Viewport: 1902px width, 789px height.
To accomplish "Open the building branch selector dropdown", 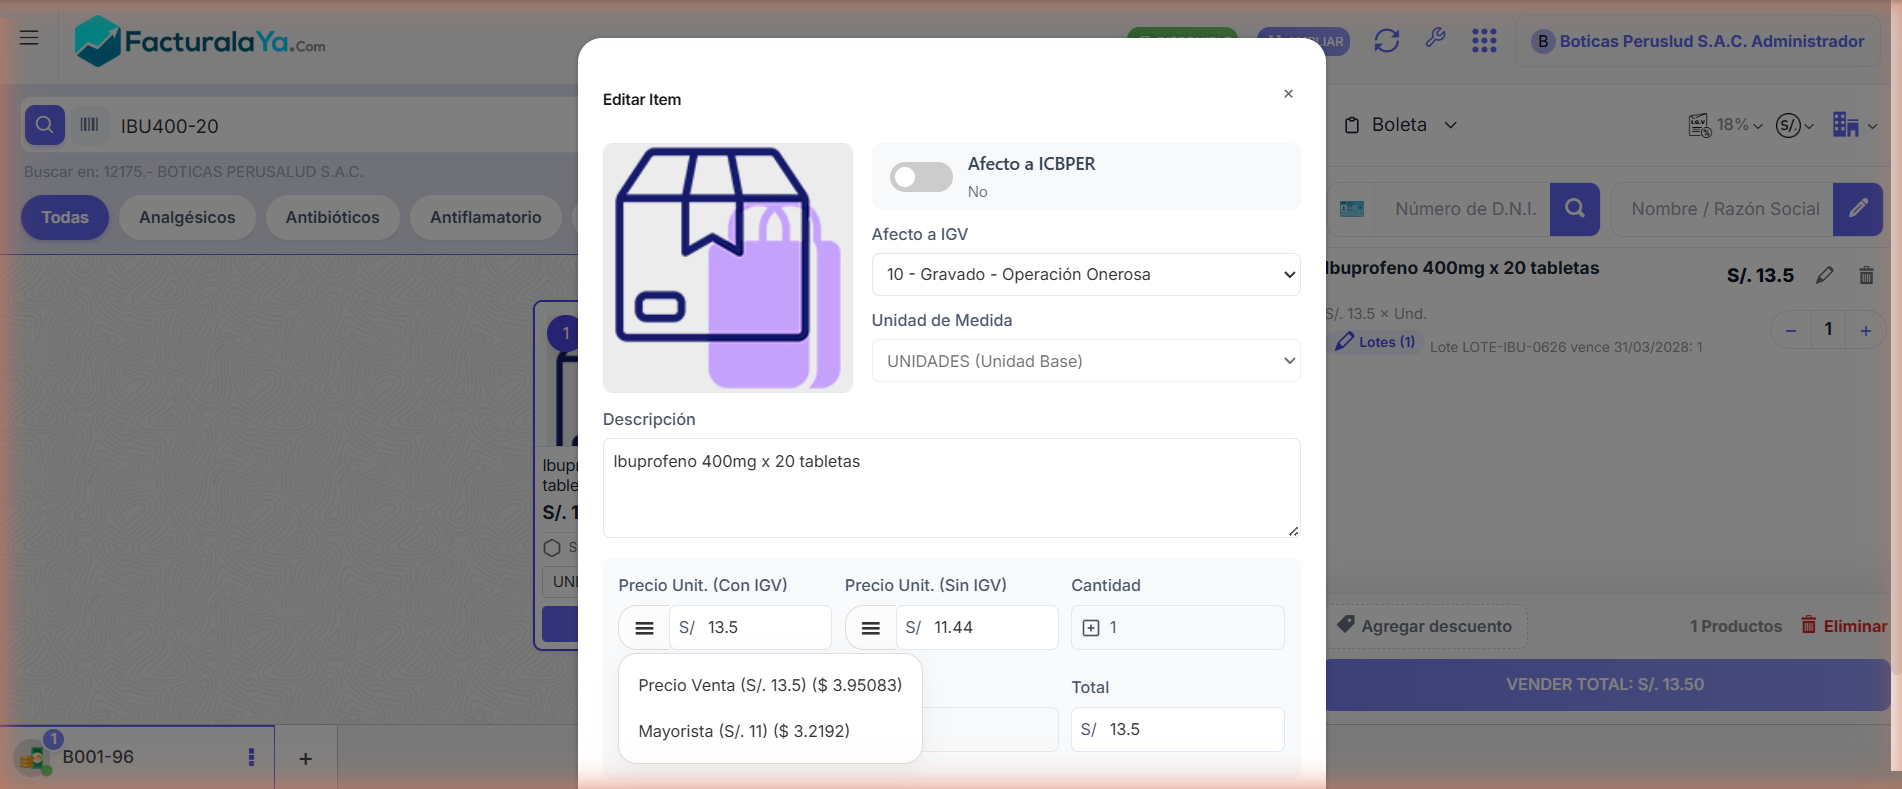I will 1855,125.
